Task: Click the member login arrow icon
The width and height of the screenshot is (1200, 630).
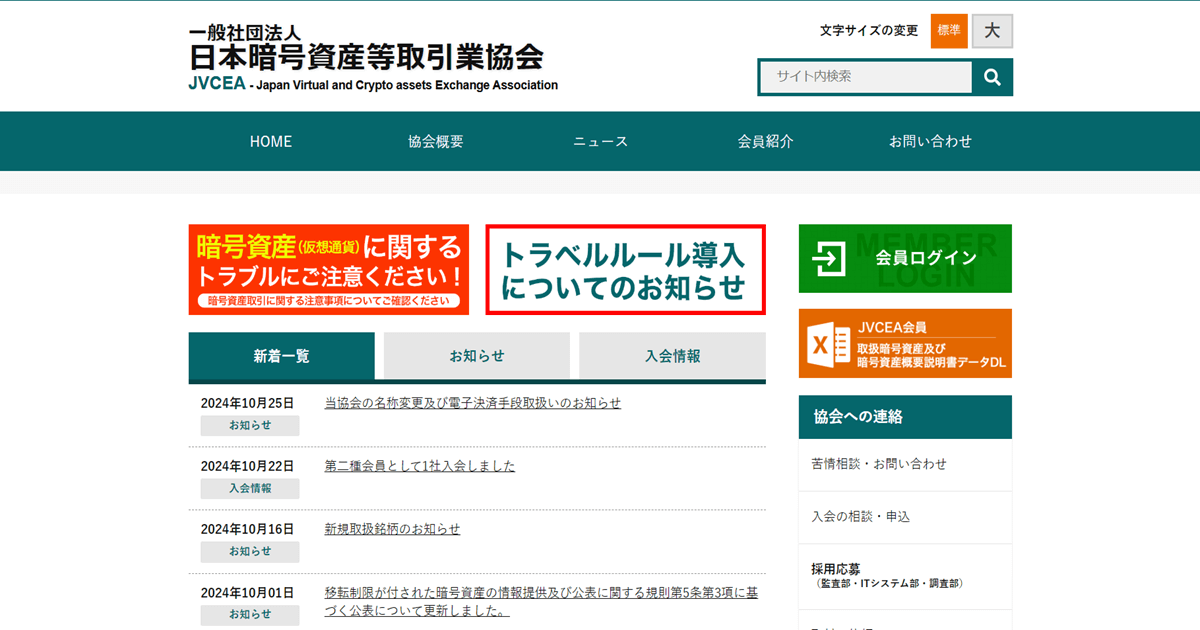Action: pos(829,259)
